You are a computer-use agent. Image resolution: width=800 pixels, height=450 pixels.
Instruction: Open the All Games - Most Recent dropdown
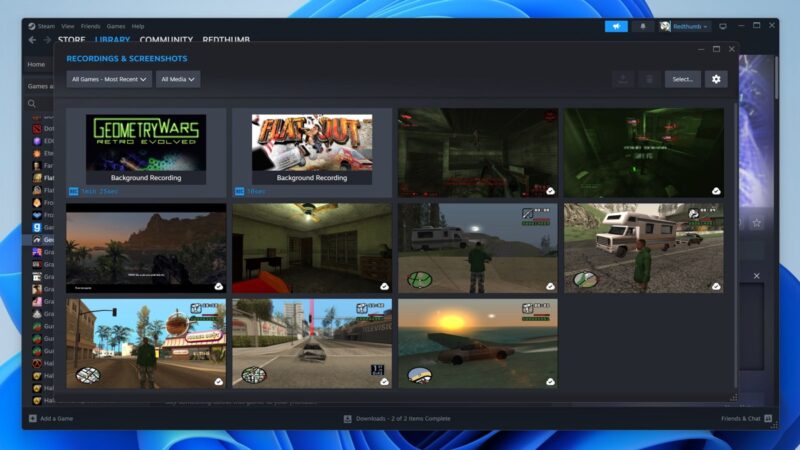click(109, 79)
